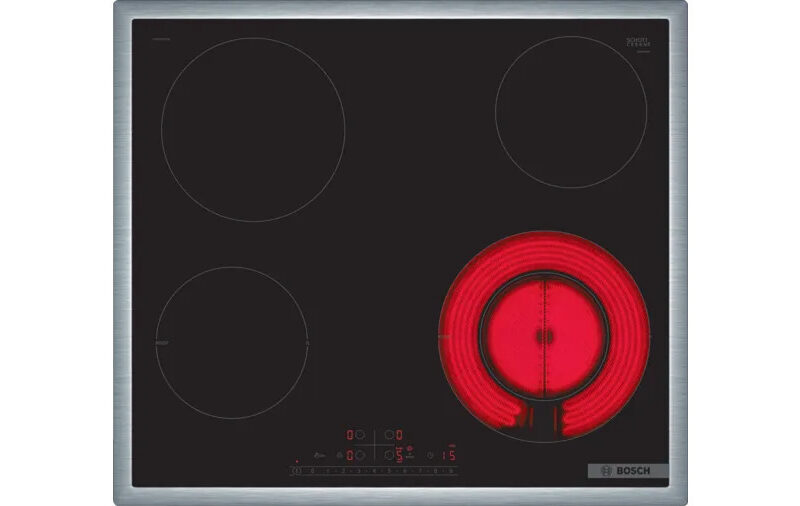Tap the main power on/off symbol
The height and width of the screenshot is (506, 800).
coord(296,470)
